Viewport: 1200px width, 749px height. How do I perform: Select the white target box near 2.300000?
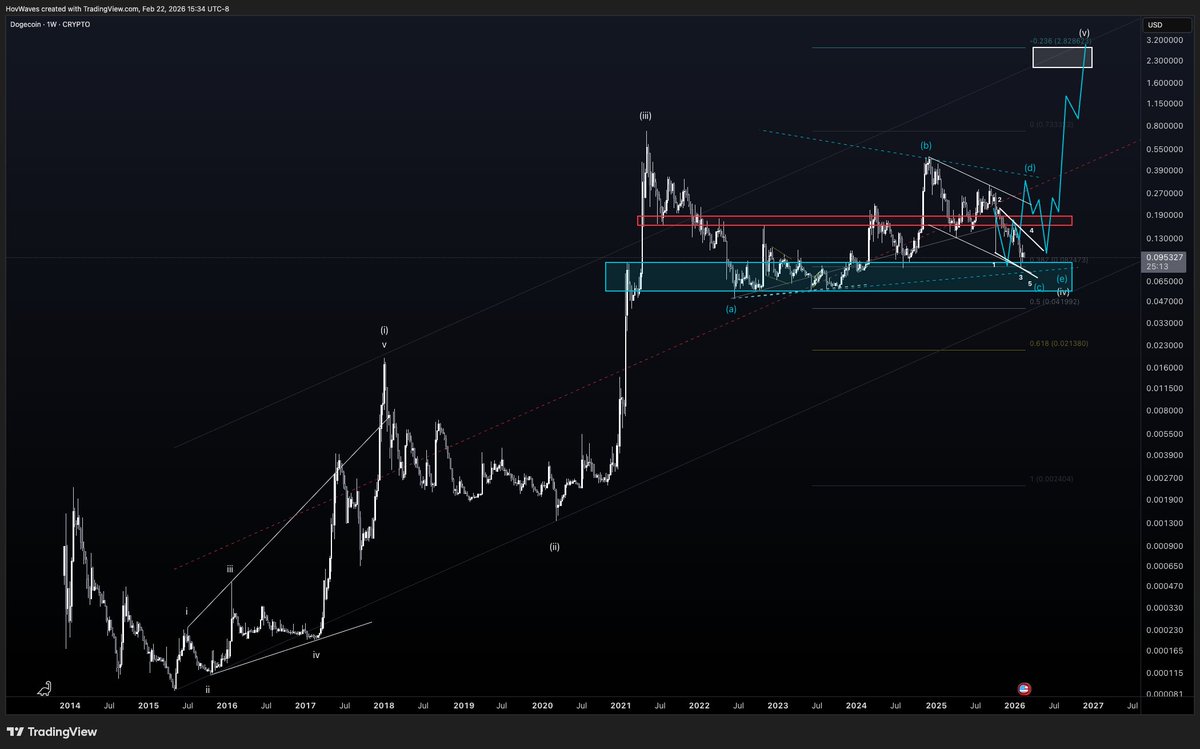point(1062,57)
